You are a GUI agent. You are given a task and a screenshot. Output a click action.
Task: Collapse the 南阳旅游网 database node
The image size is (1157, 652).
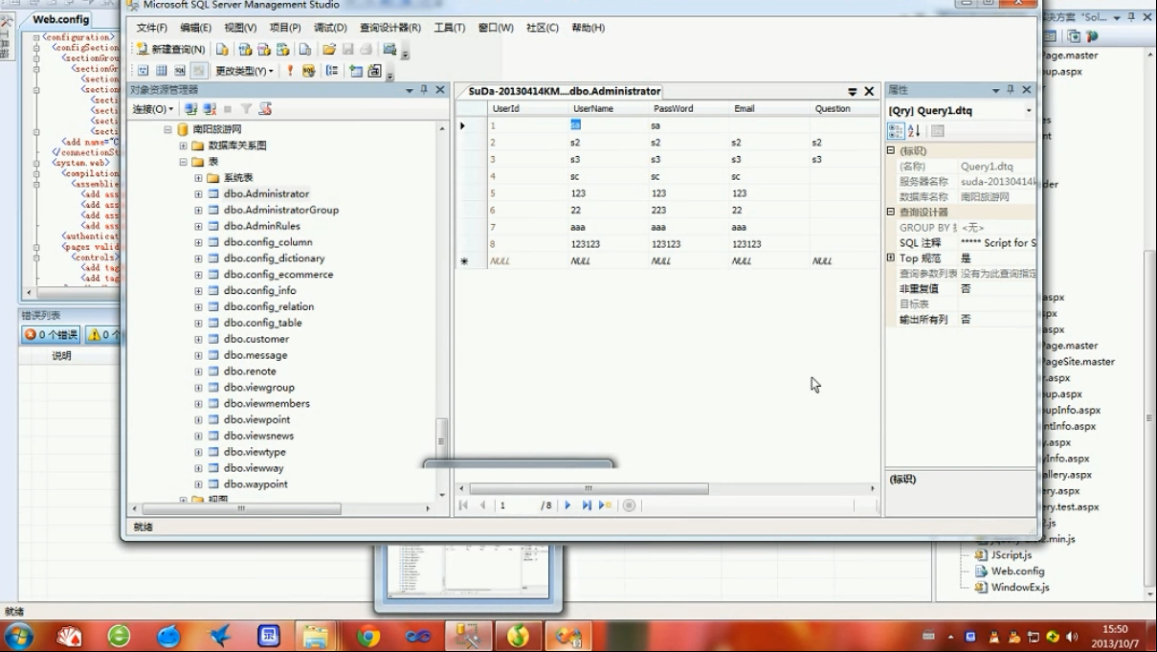click(x=167, y=129)
